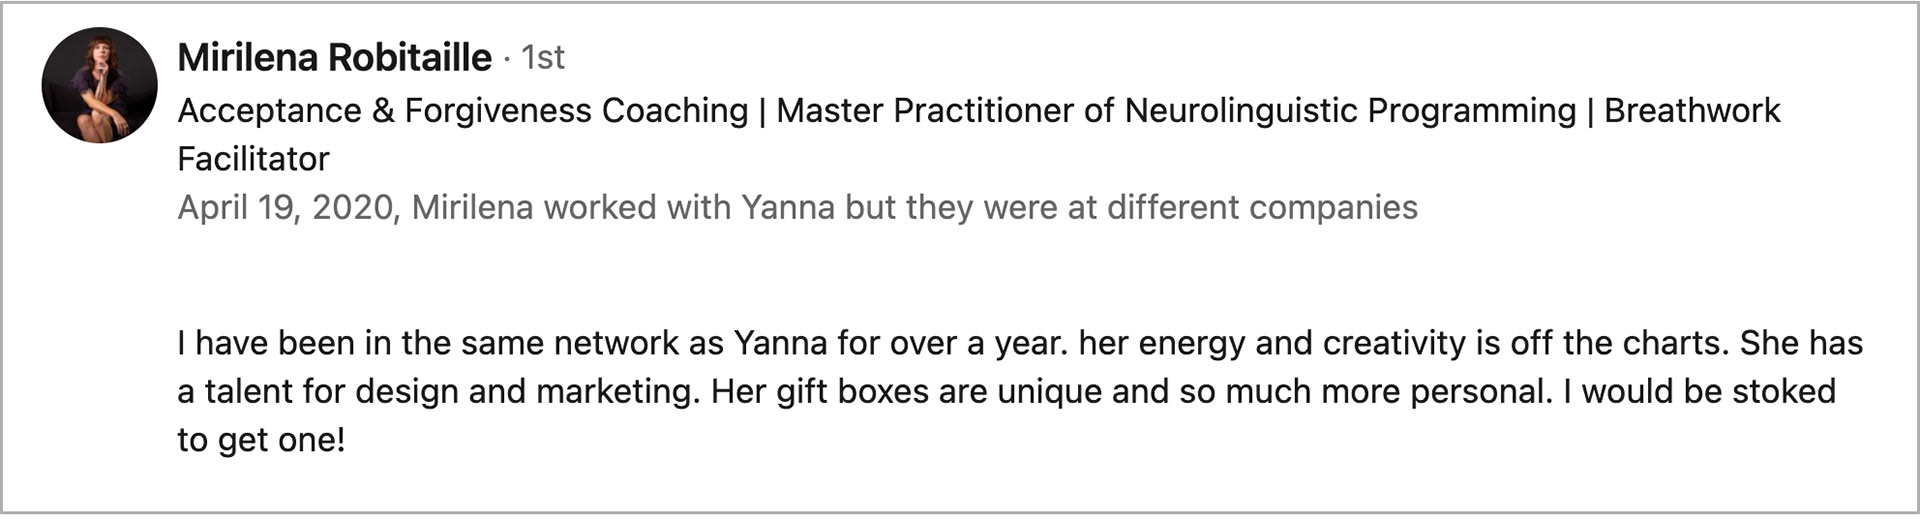This screenshot has height=521, width=1920.
Task: Click the word 'Facilitator' in headline
Action: pos(253,159)
